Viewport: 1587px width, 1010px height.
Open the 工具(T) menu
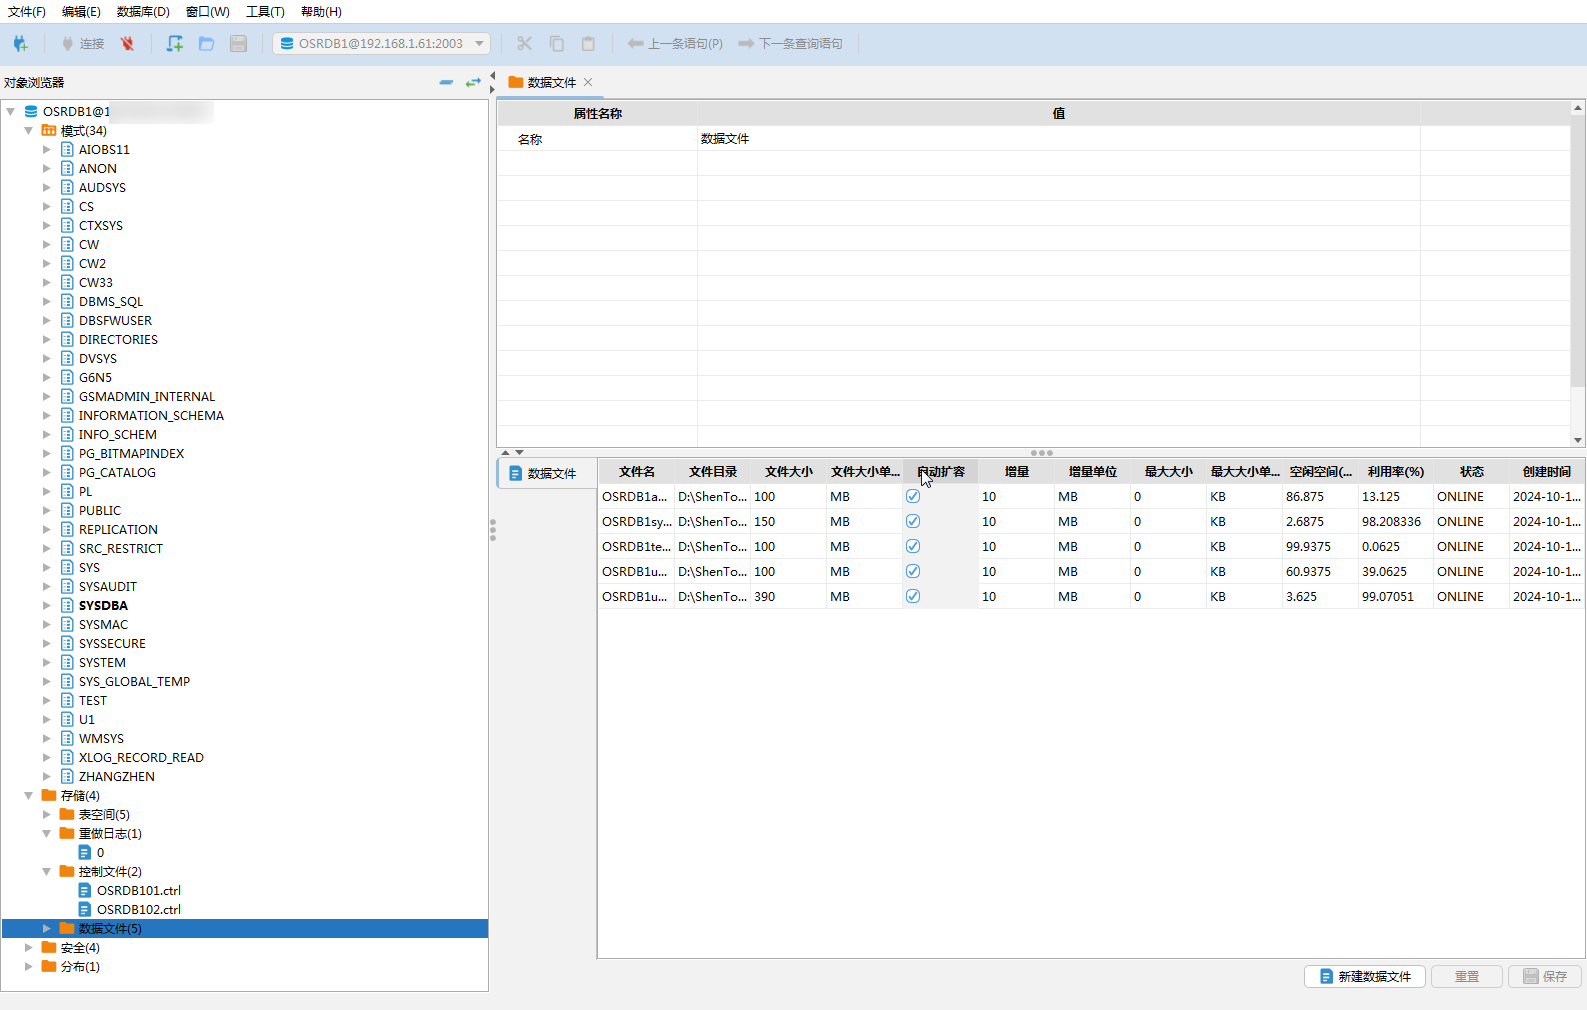click(265, 12)
